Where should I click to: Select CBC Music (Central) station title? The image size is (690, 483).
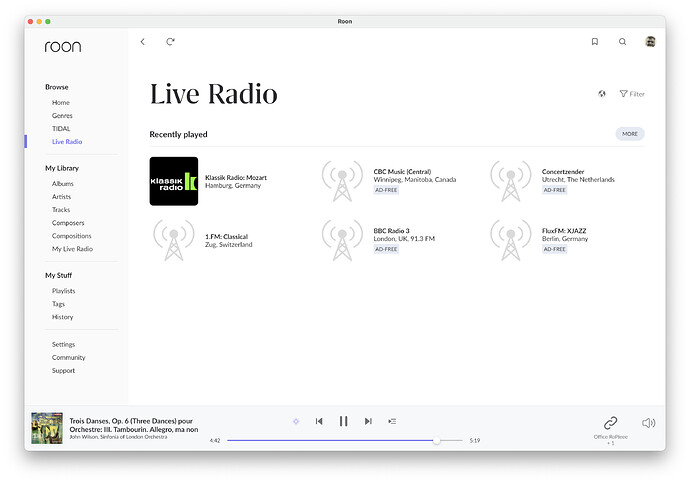tap(402, 172)
